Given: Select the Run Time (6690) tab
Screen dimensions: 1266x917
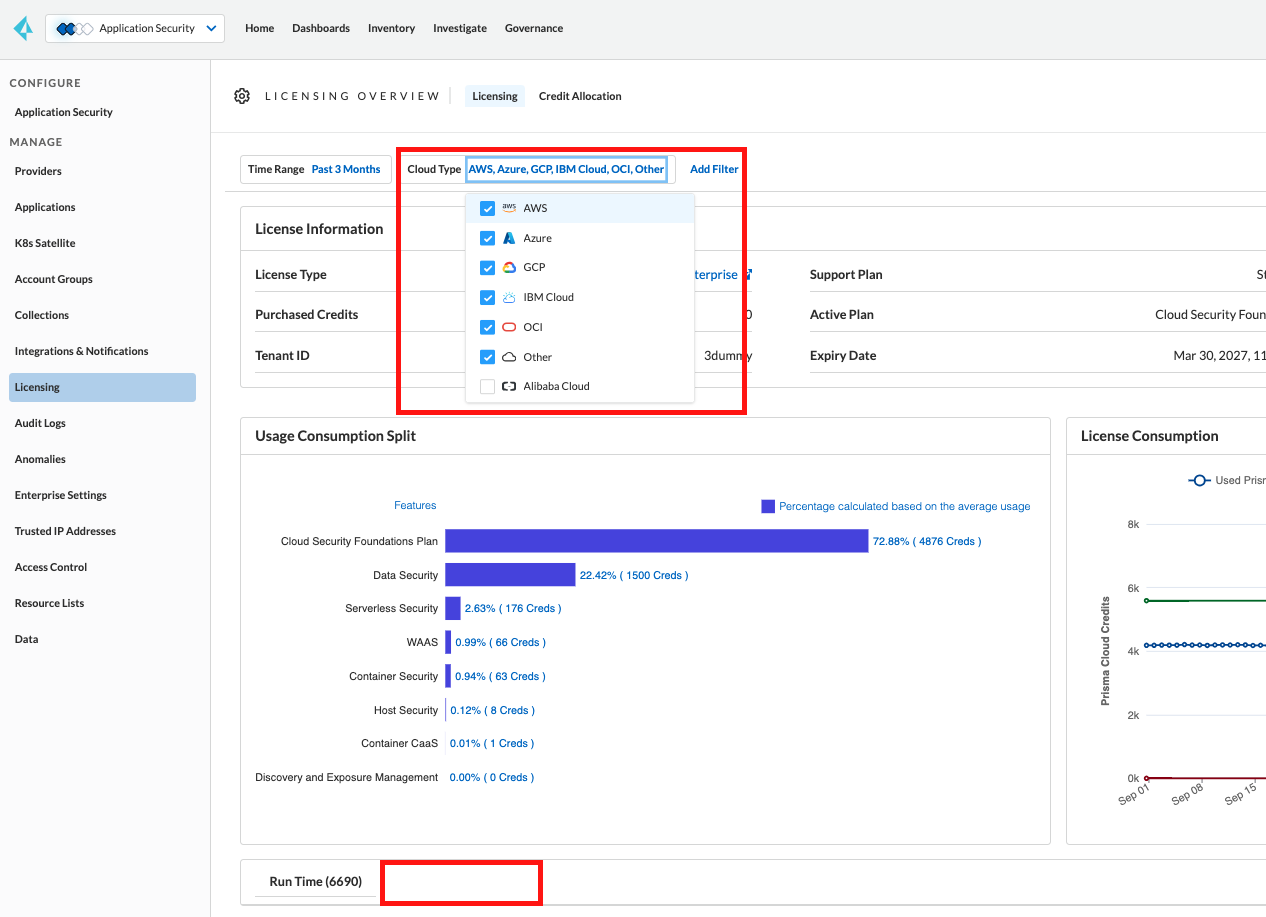Looking at the screenshot, I should click(x=315, y=882).
